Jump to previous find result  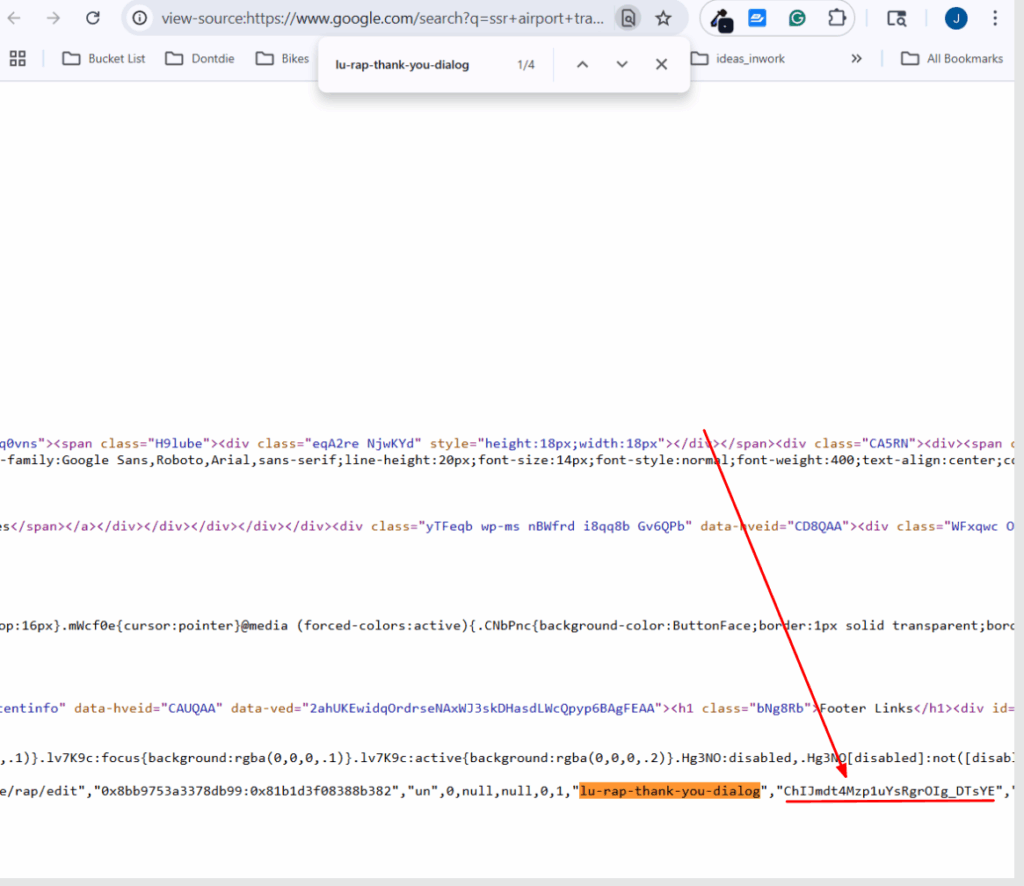(x=582, y=64)
